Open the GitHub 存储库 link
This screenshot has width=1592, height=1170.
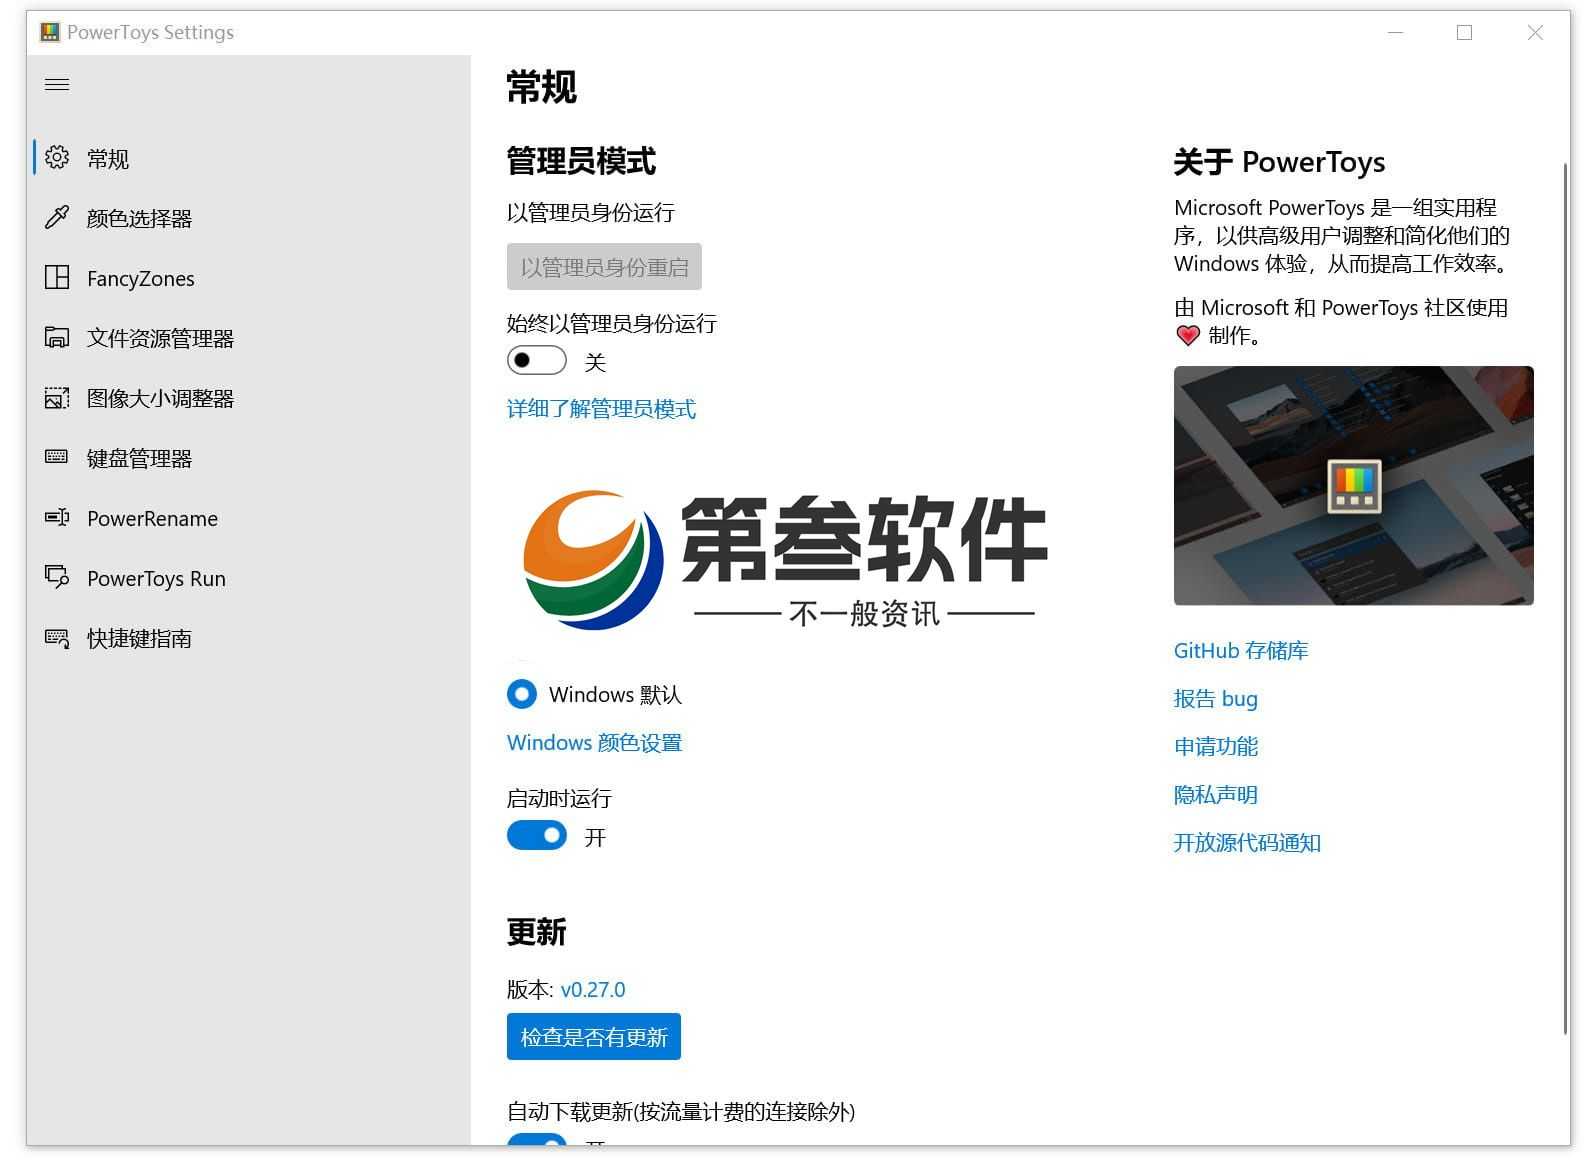(x=1240, y=651)
